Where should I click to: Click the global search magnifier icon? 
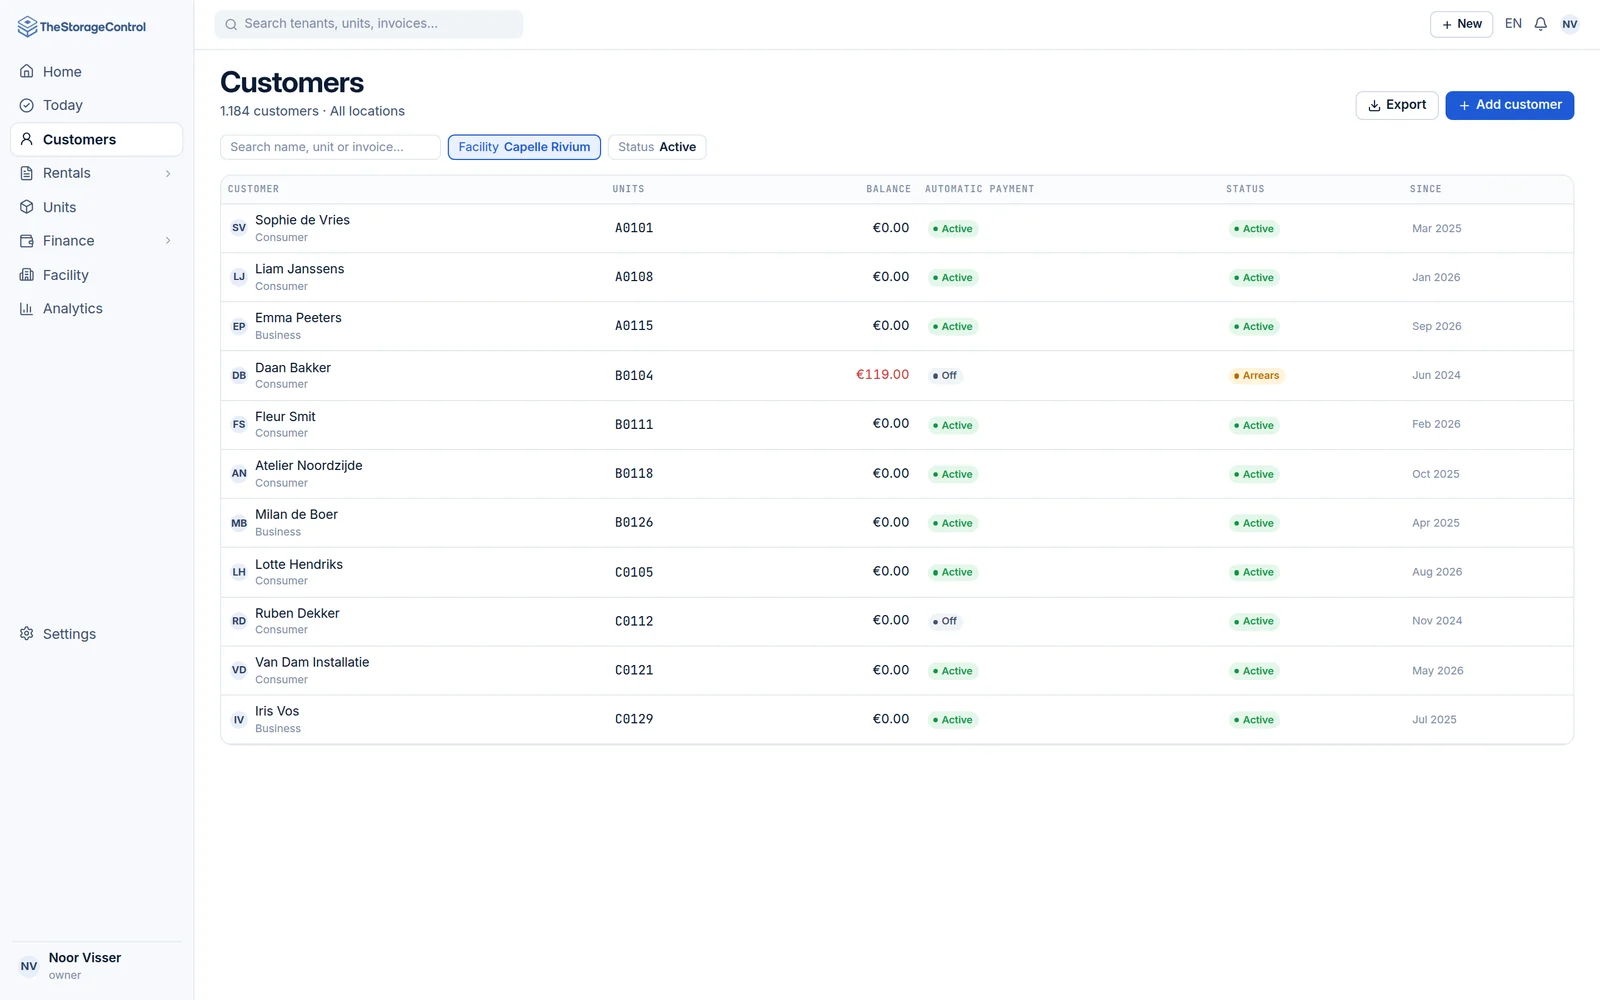(231, 24)
